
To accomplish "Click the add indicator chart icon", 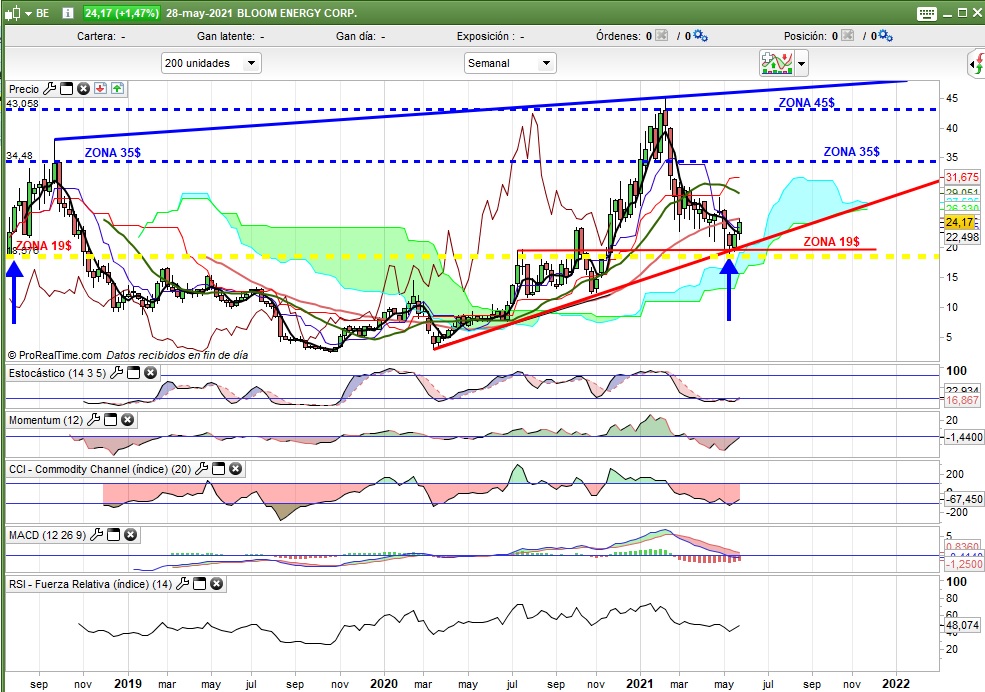I will (x=776, y=63).
